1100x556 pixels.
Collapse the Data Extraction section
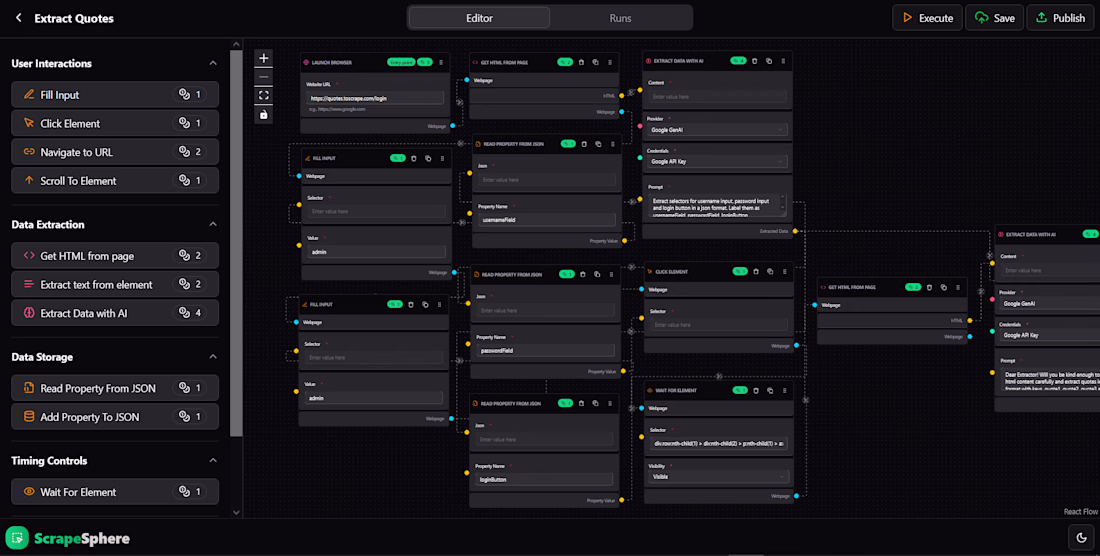213,224
